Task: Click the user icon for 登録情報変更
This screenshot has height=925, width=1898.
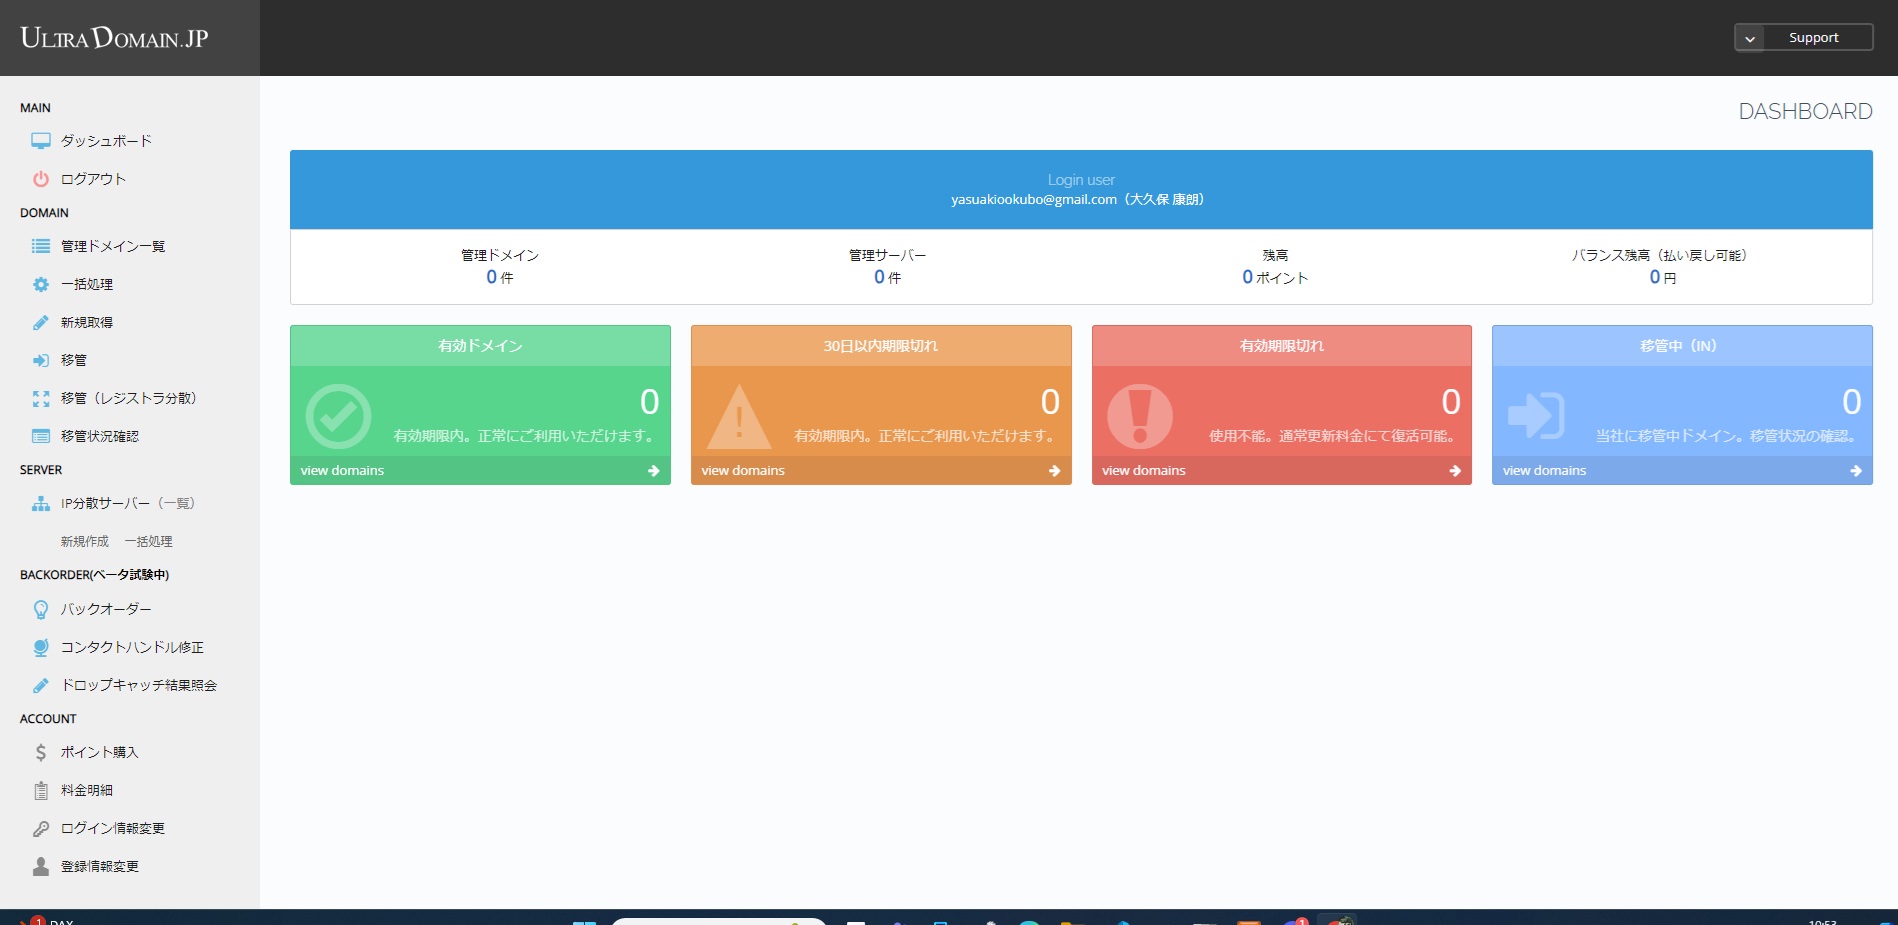Action: [40, 866]
